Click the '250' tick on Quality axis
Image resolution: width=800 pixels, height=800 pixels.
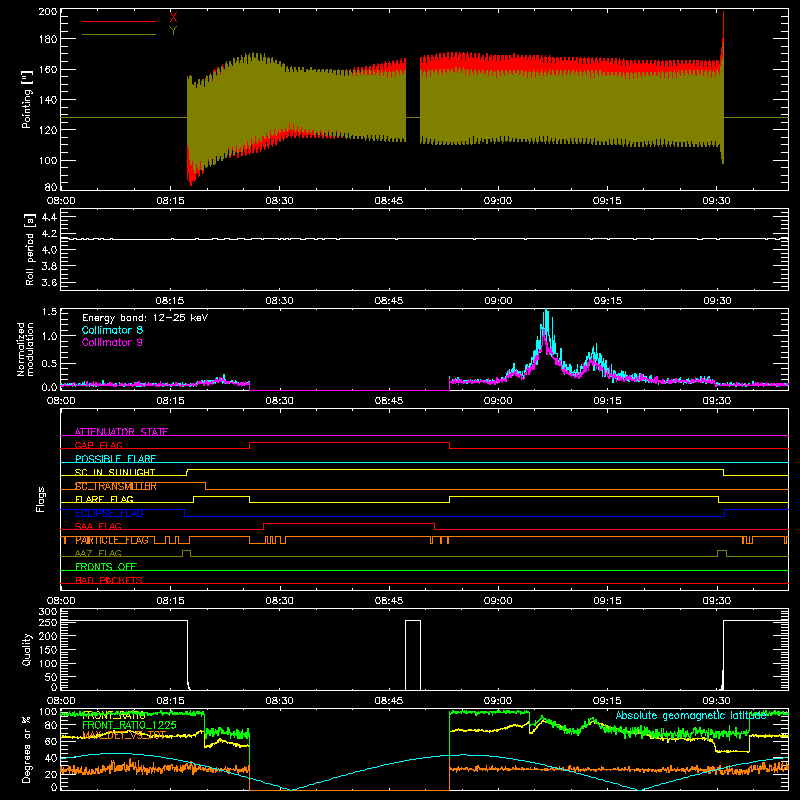[x=48, y=622]
